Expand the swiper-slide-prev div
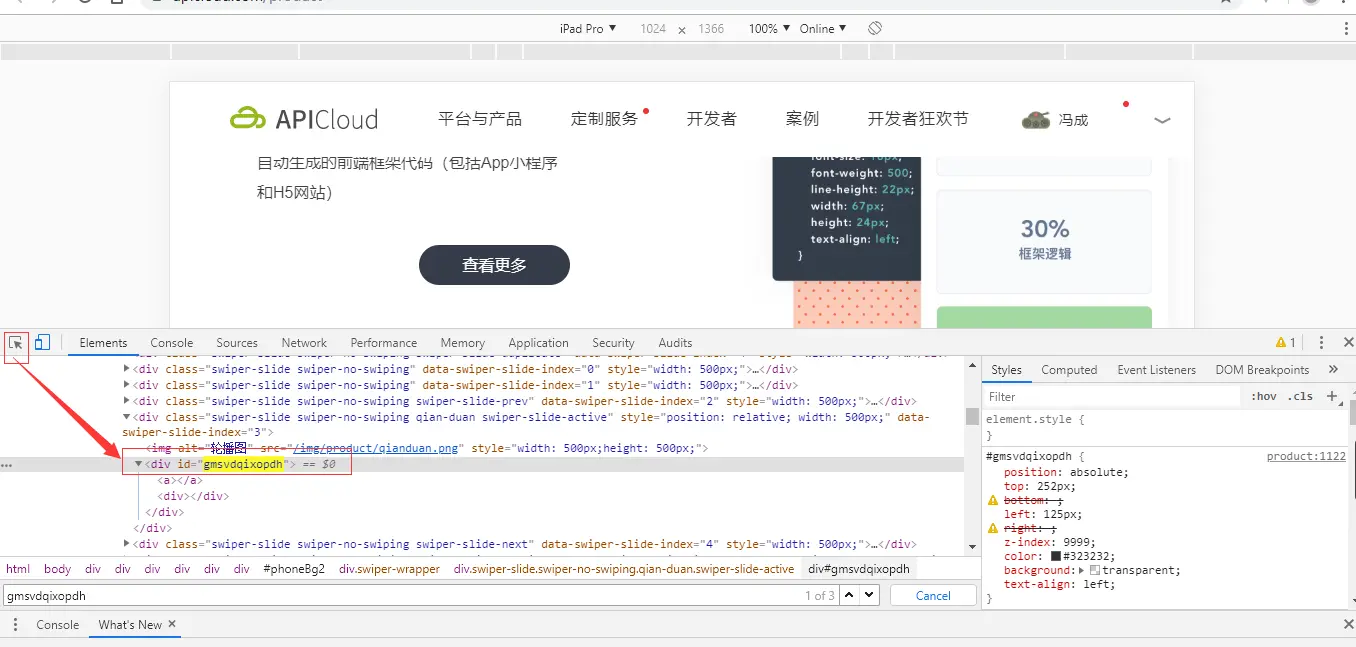The height and width of the screenshot is (647, 1356). coord(127,401)
